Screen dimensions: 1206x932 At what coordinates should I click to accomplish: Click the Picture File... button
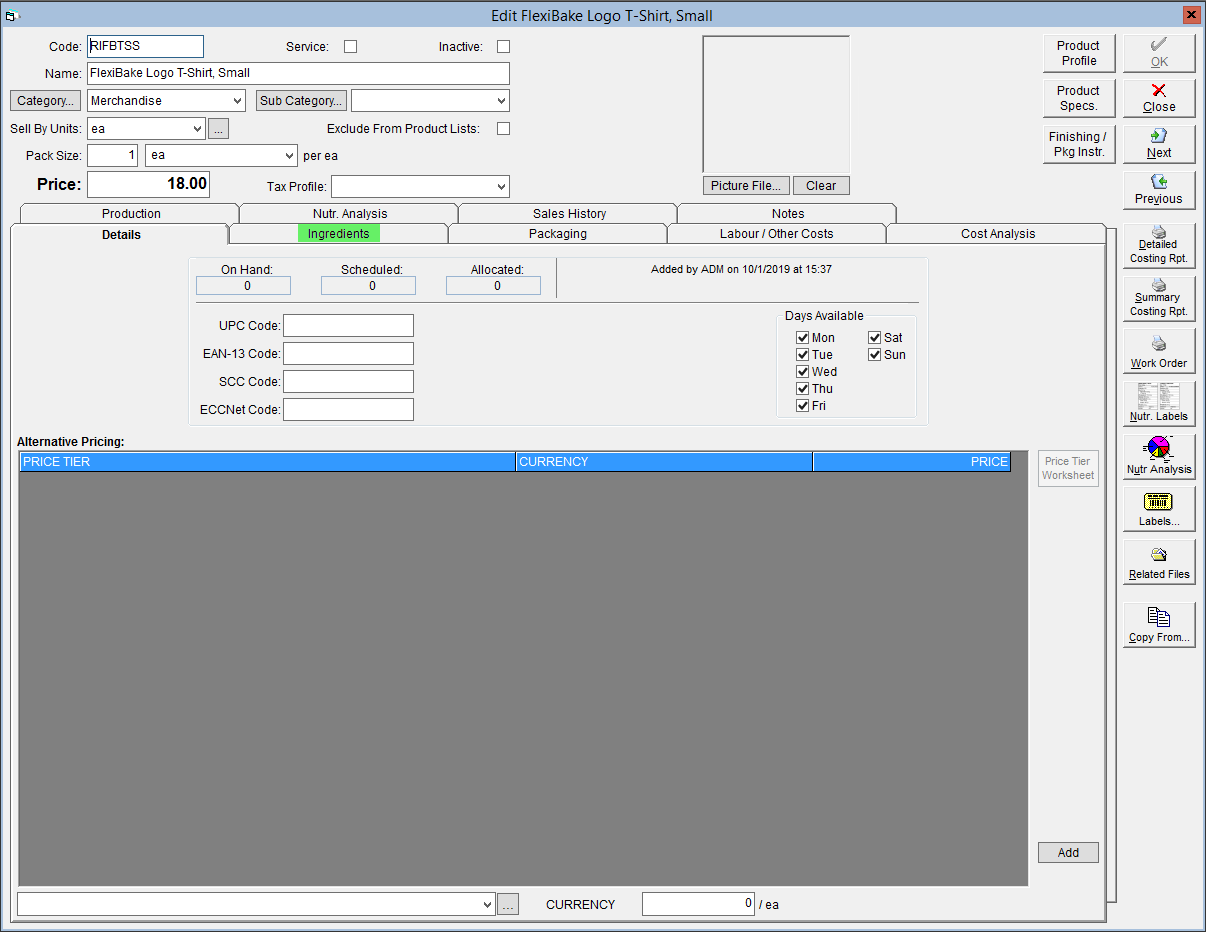point(746,186)
